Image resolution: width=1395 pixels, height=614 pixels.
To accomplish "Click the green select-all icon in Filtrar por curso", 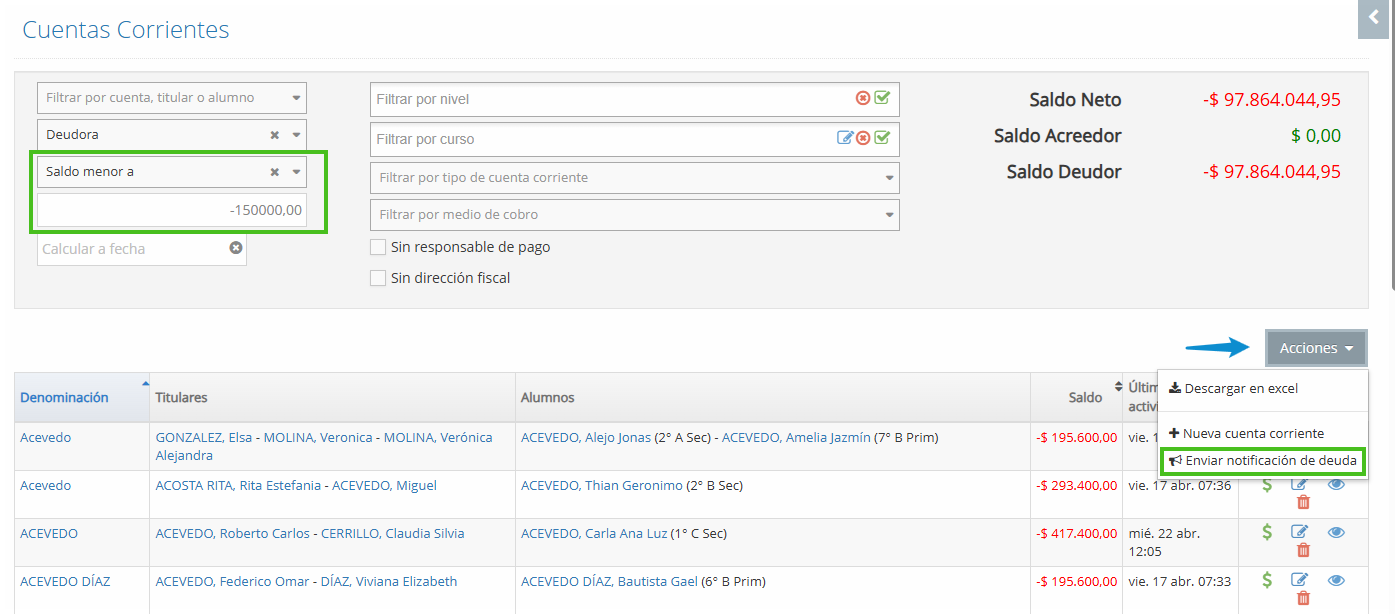I will (882, 138).
